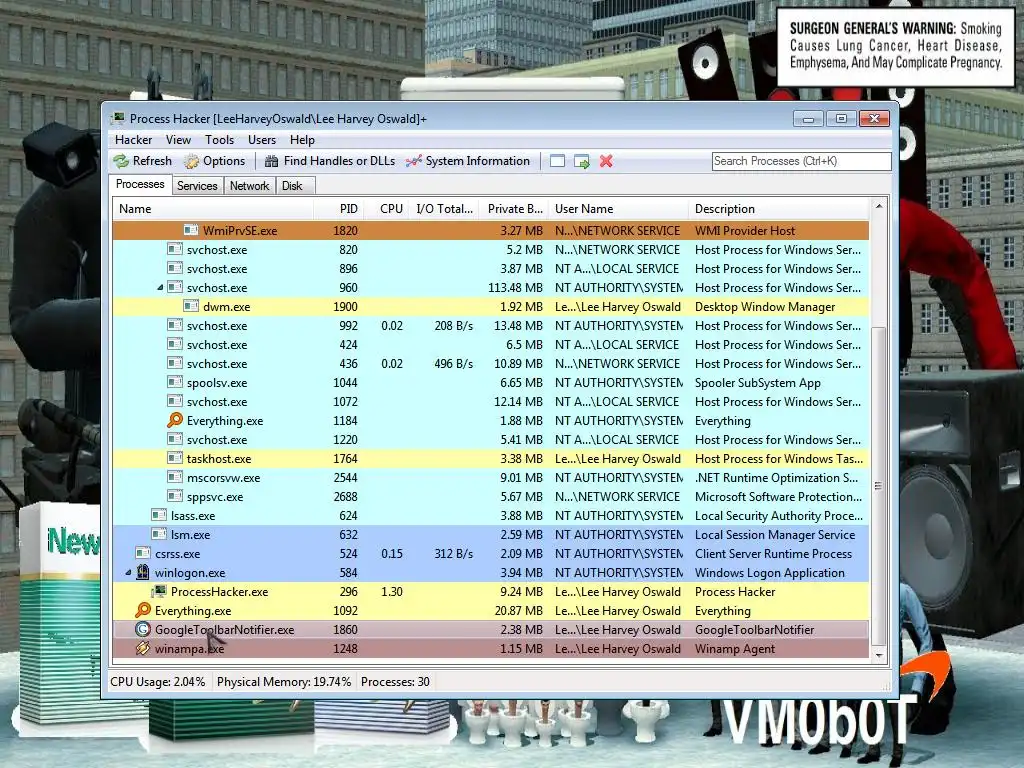Click the GoogleToolbarNotifier.exe icon

(142, 629)
